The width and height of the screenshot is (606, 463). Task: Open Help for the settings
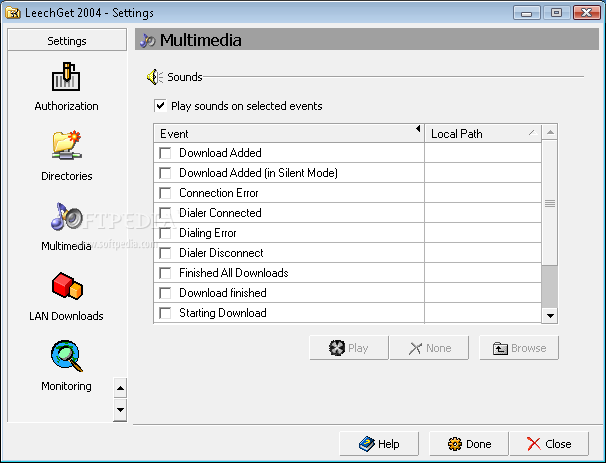[379, 444]
